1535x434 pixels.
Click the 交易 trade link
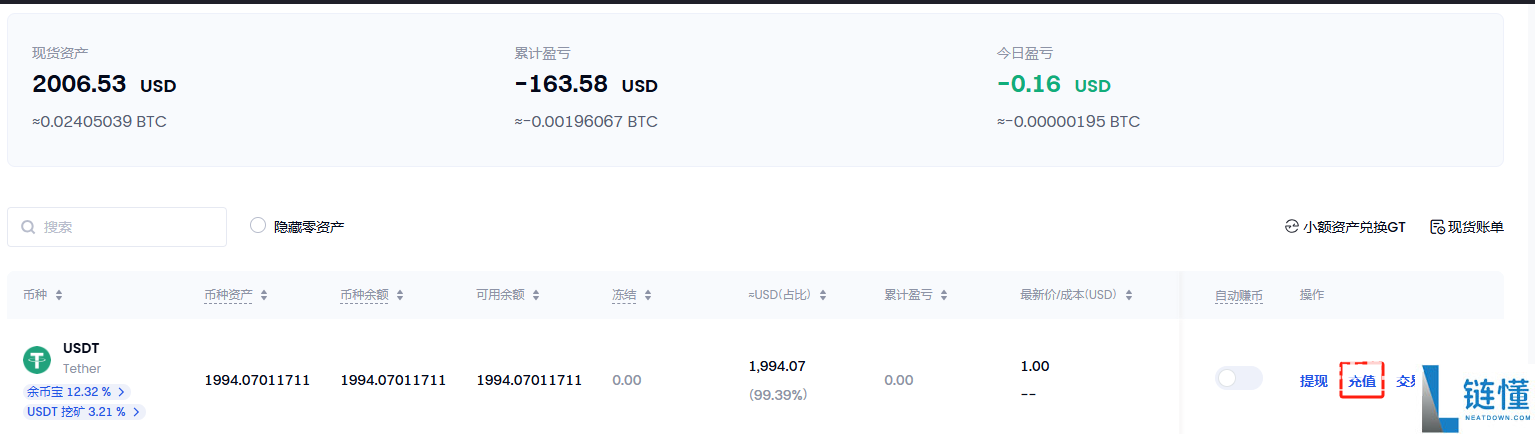pyautogui.click(x=1405, y=381)
